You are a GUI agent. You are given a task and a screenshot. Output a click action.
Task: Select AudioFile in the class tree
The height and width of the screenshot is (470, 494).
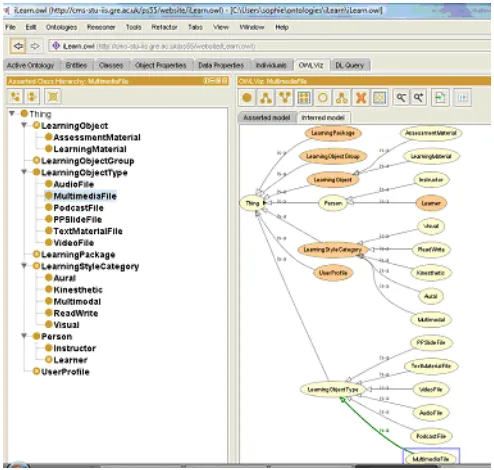point(74,184)
